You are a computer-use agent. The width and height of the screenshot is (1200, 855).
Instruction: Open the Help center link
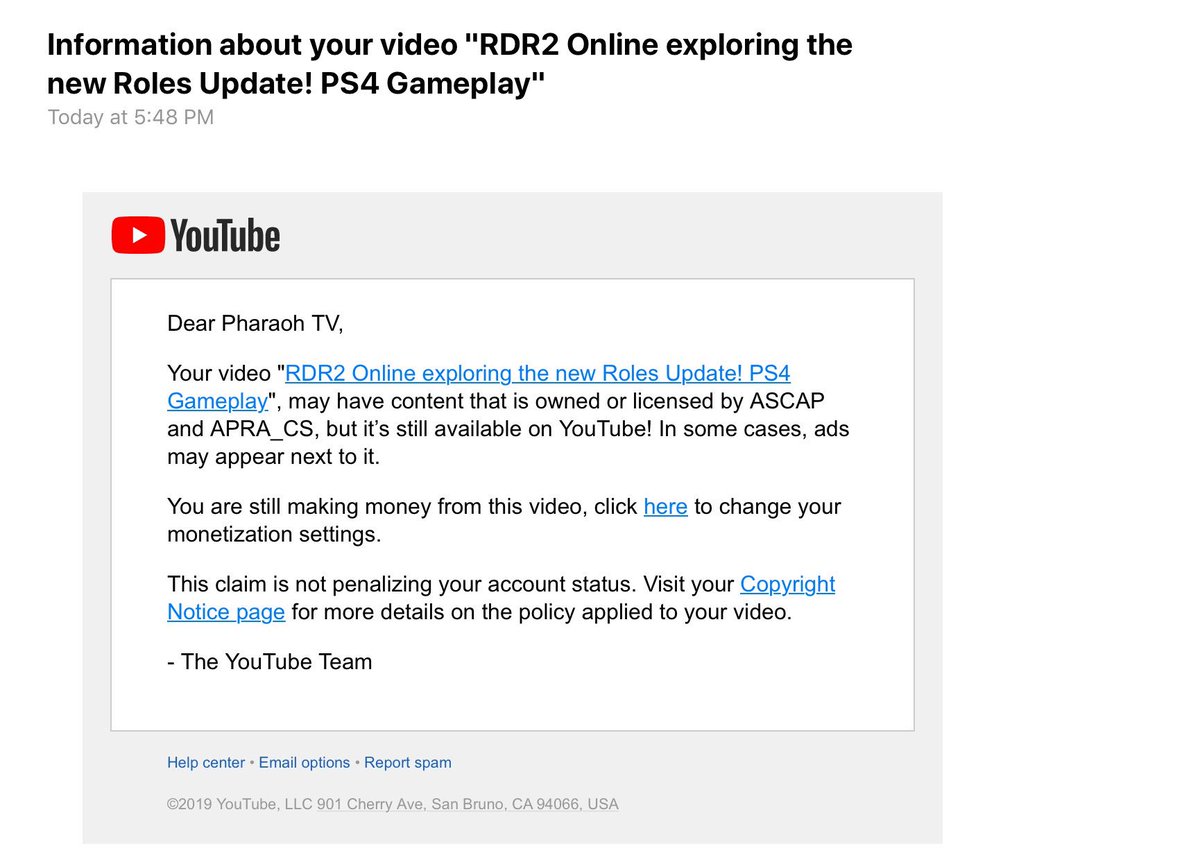point(206,763)
